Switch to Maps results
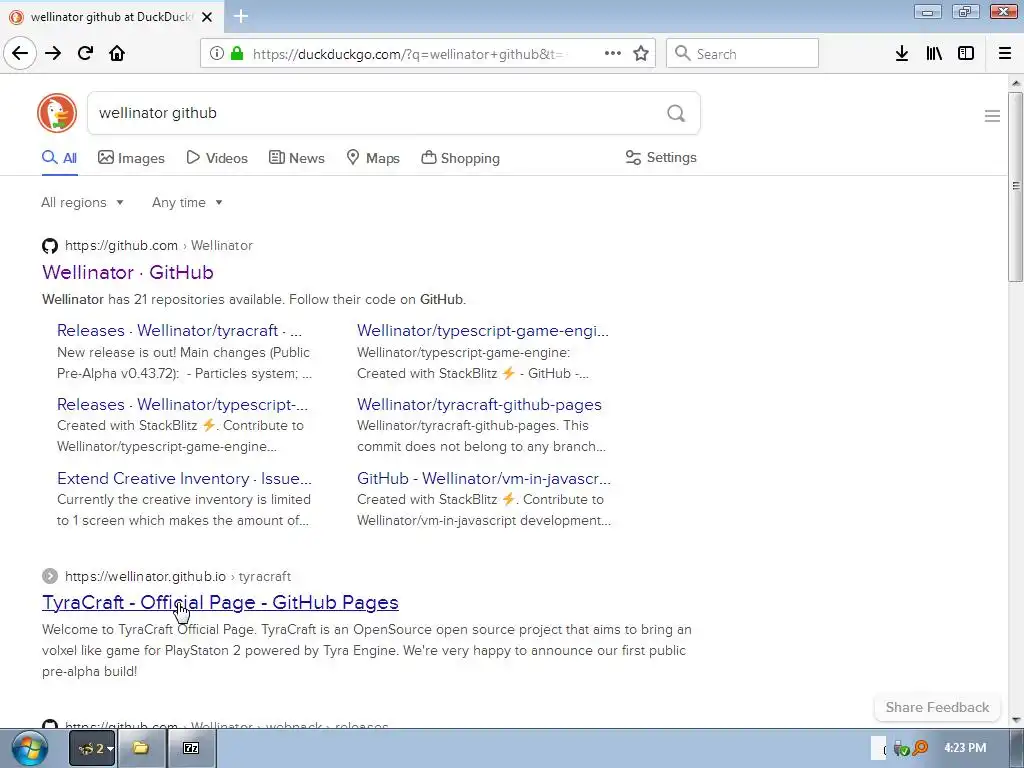The image size is (1024, 768). (372, 158)
